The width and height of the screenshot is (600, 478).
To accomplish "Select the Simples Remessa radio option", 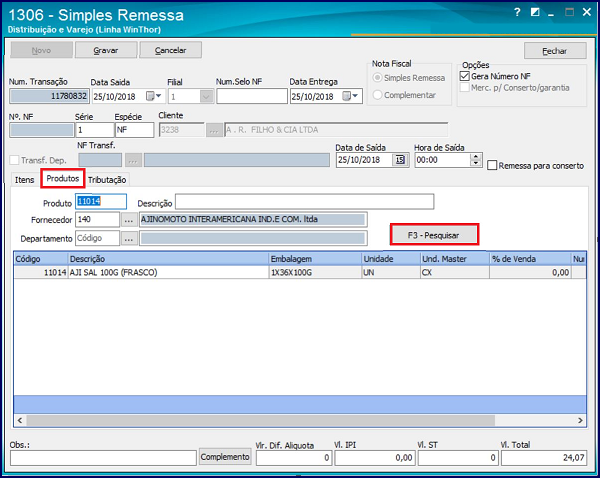I will (377, 78).
